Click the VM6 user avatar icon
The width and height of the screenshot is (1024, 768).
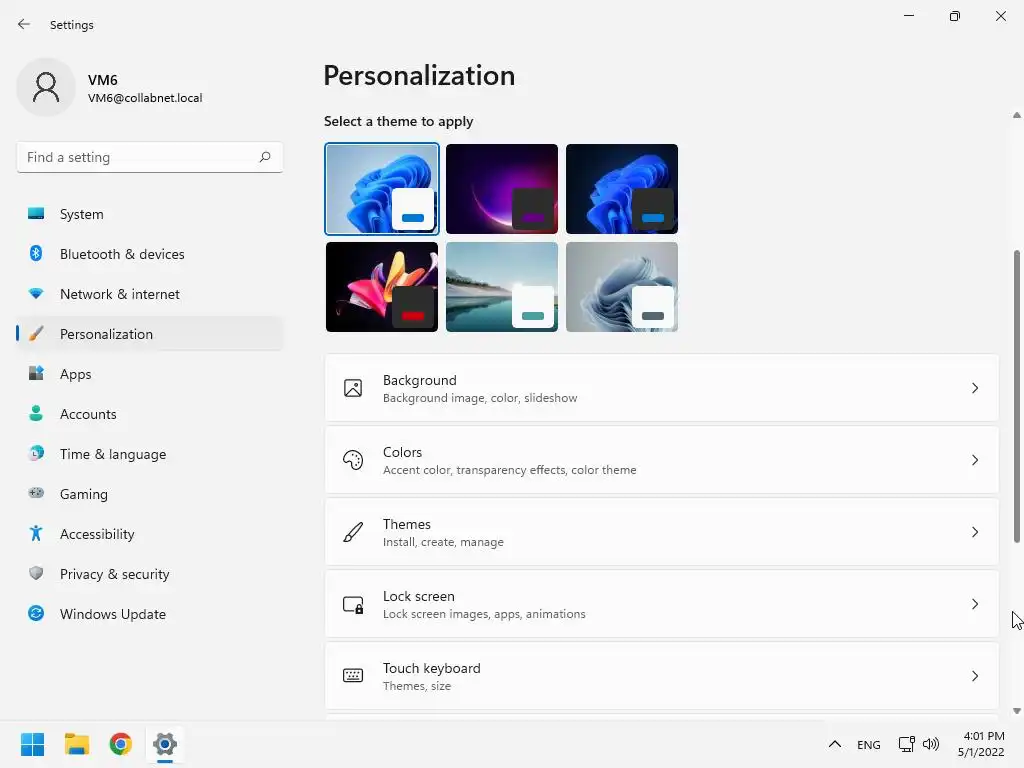tap(46, 87)
